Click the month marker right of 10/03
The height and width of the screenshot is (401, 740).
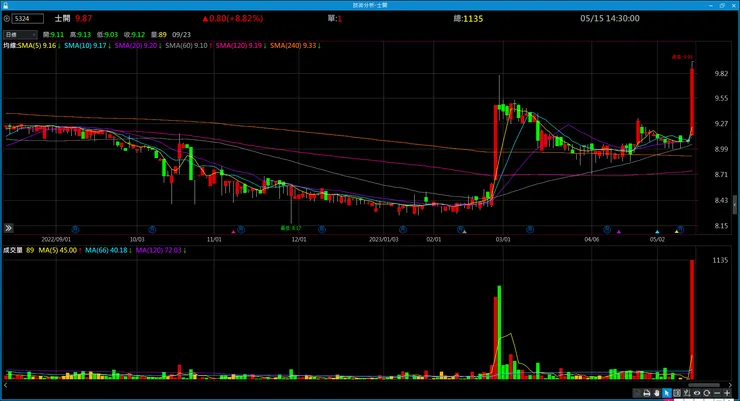(x=152, y=229)
